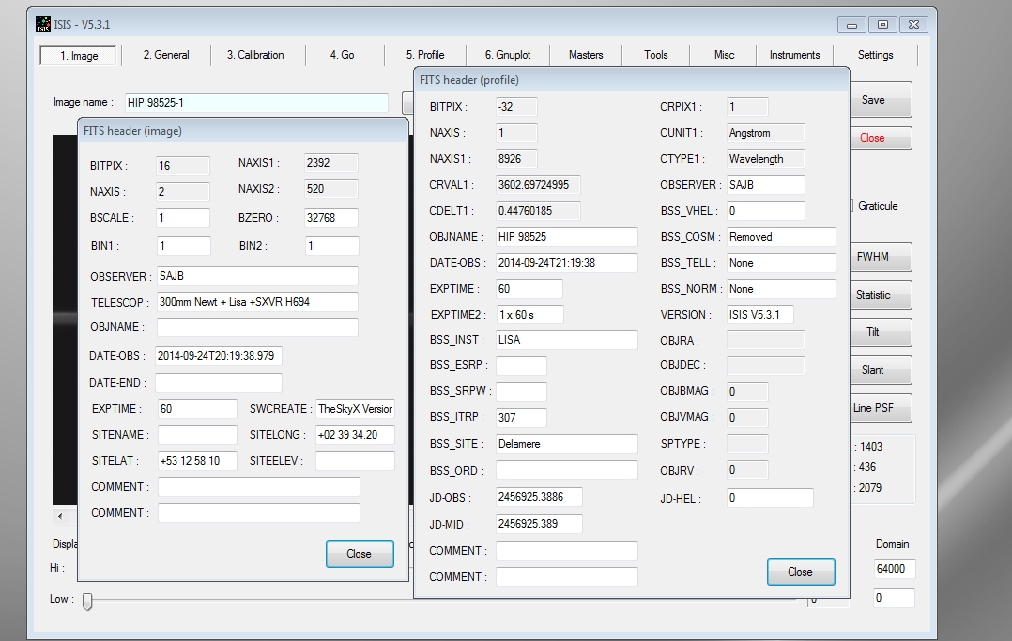
Task: Toggle the Graticule checkbox
Action: (853, 206)
